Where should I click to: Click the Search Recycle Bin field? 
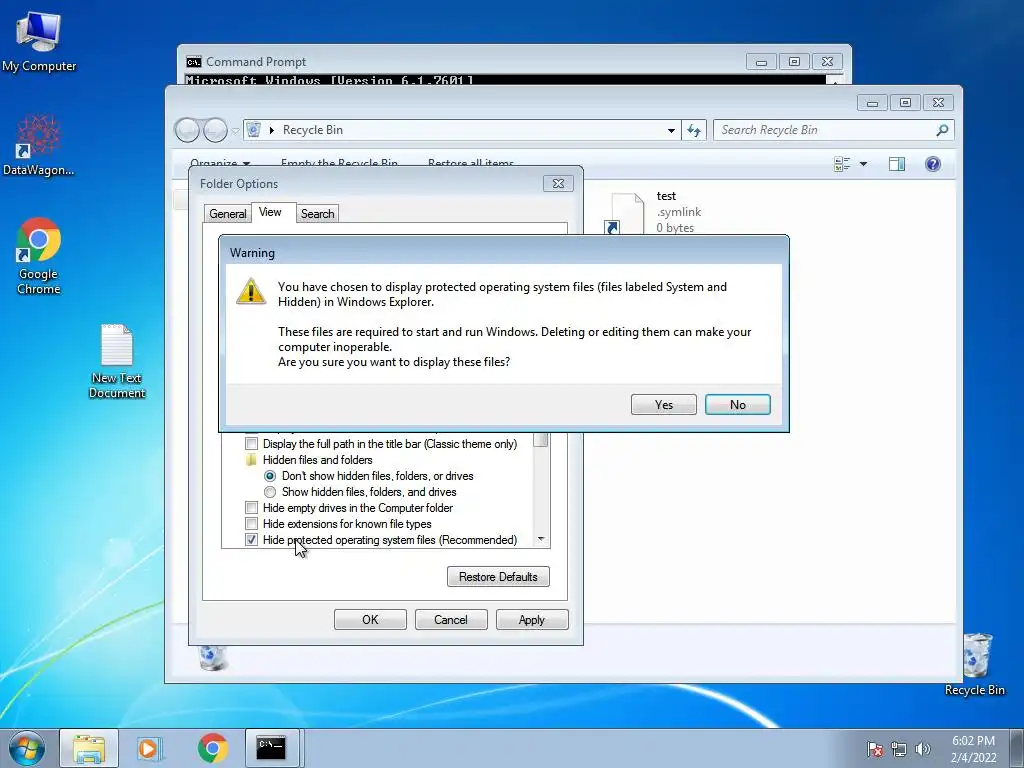(833, 130)
